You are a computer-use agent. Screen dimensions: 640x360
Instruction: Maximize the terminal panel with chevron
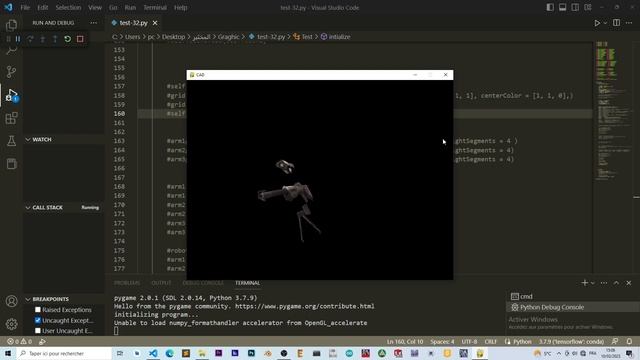click(x=616, y=283)
